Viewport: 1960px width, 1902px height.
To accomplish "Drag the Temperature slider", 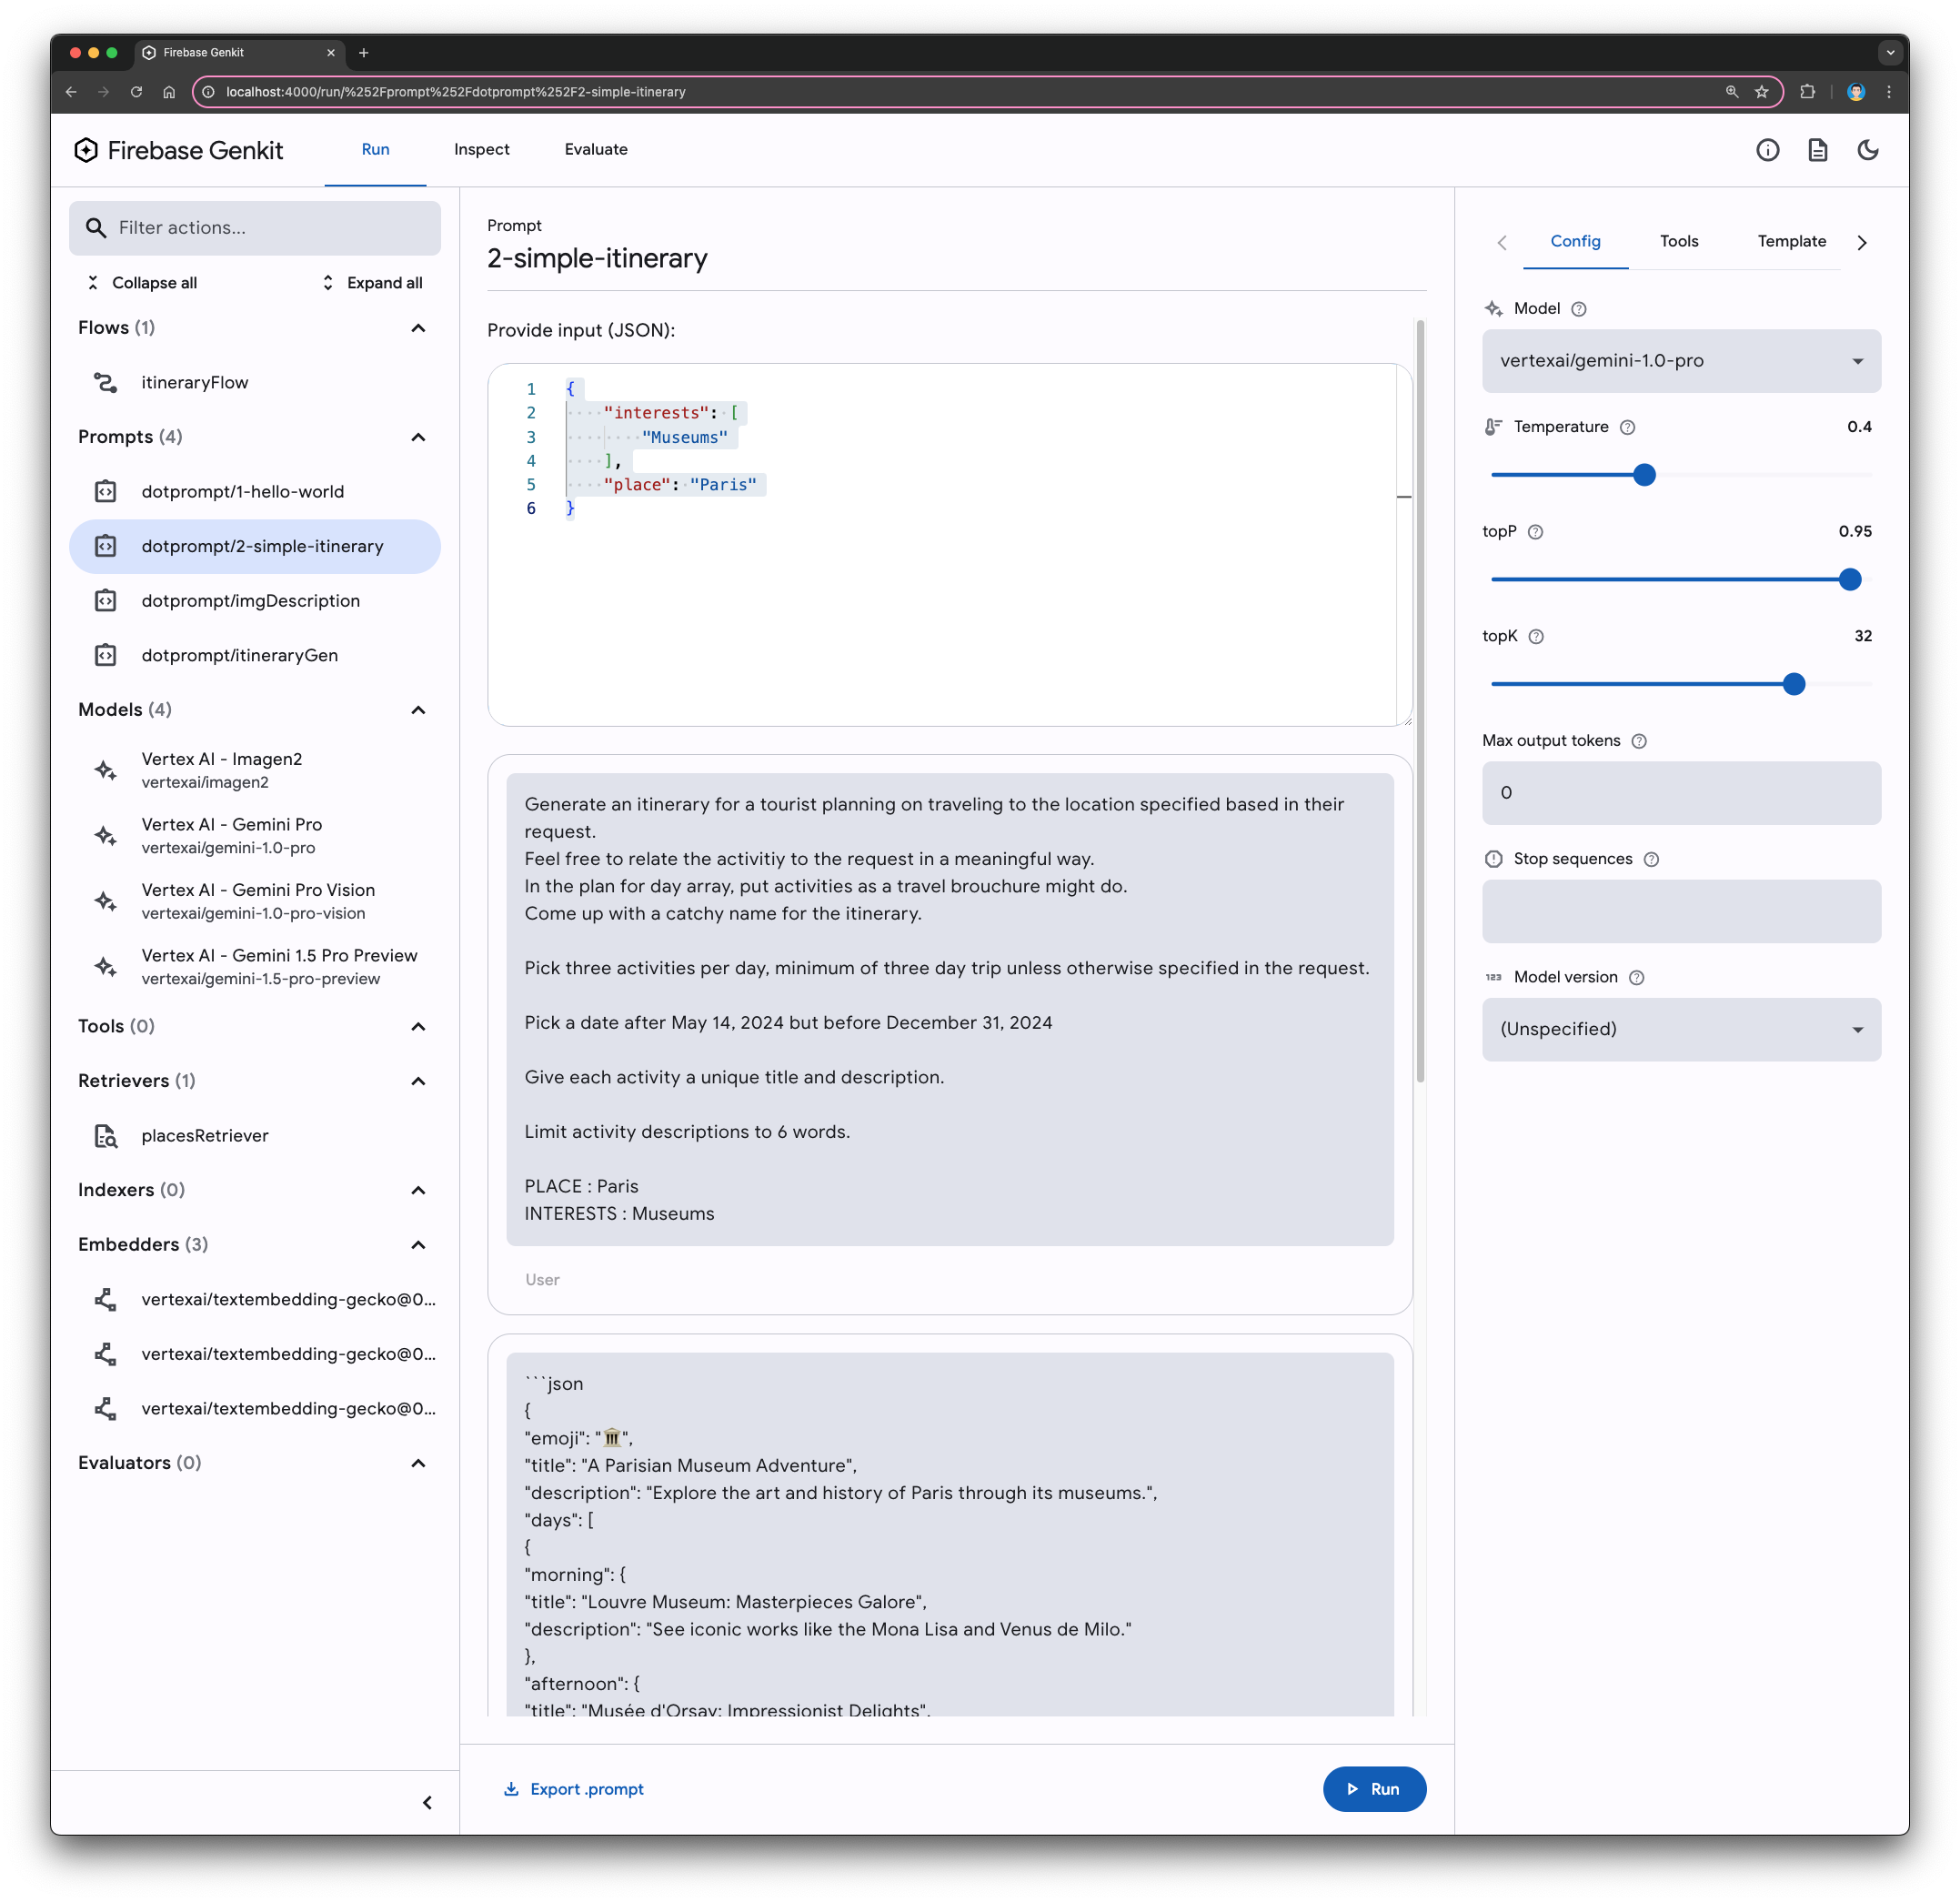I will (x=1643, y=474).
